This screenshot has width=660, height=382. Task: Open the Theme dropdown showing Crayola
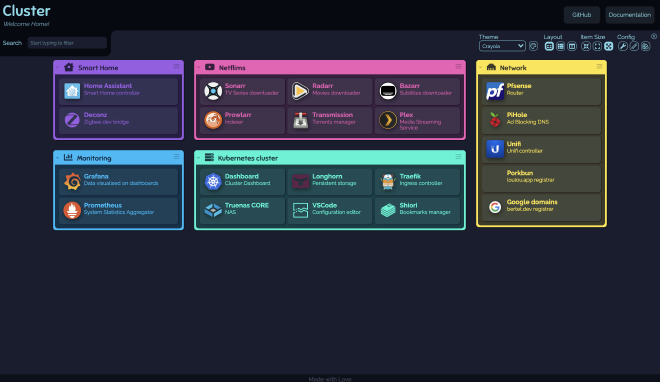(x=502, y=46)
